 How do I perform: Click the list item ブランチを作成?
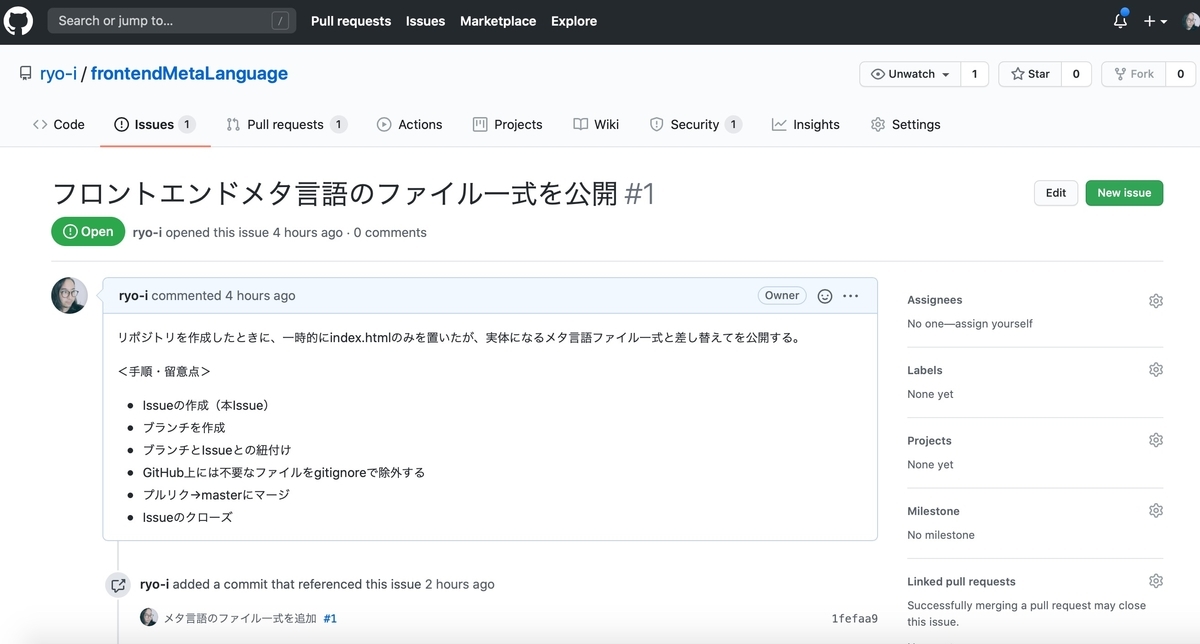pos(184,427)
